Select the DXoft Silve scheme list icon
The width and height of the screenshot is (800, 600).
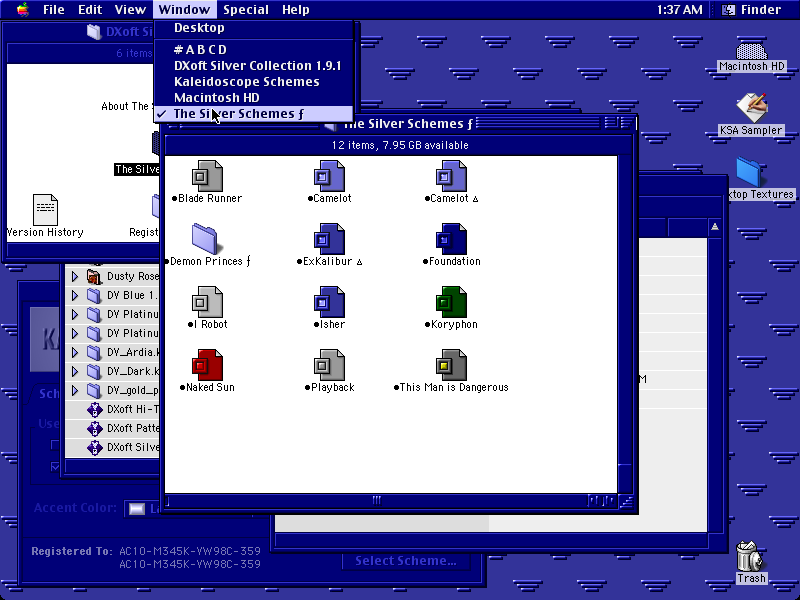tap(94, 447)
